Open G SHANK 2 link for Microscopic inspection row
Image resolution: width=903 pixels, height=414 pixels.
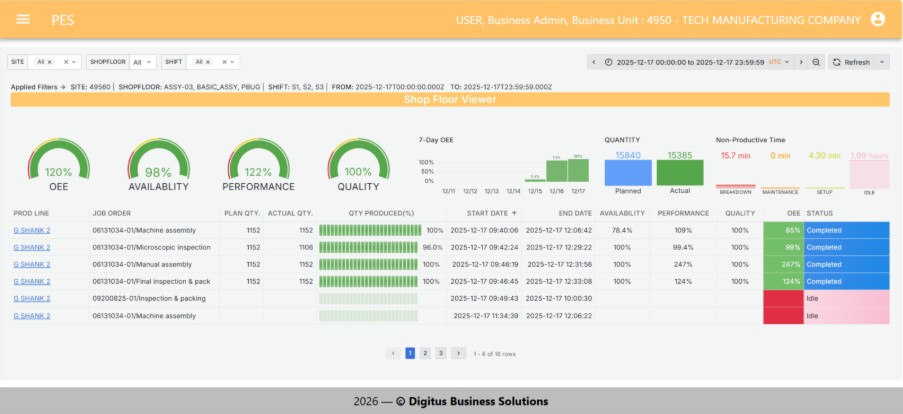(32, 248)
